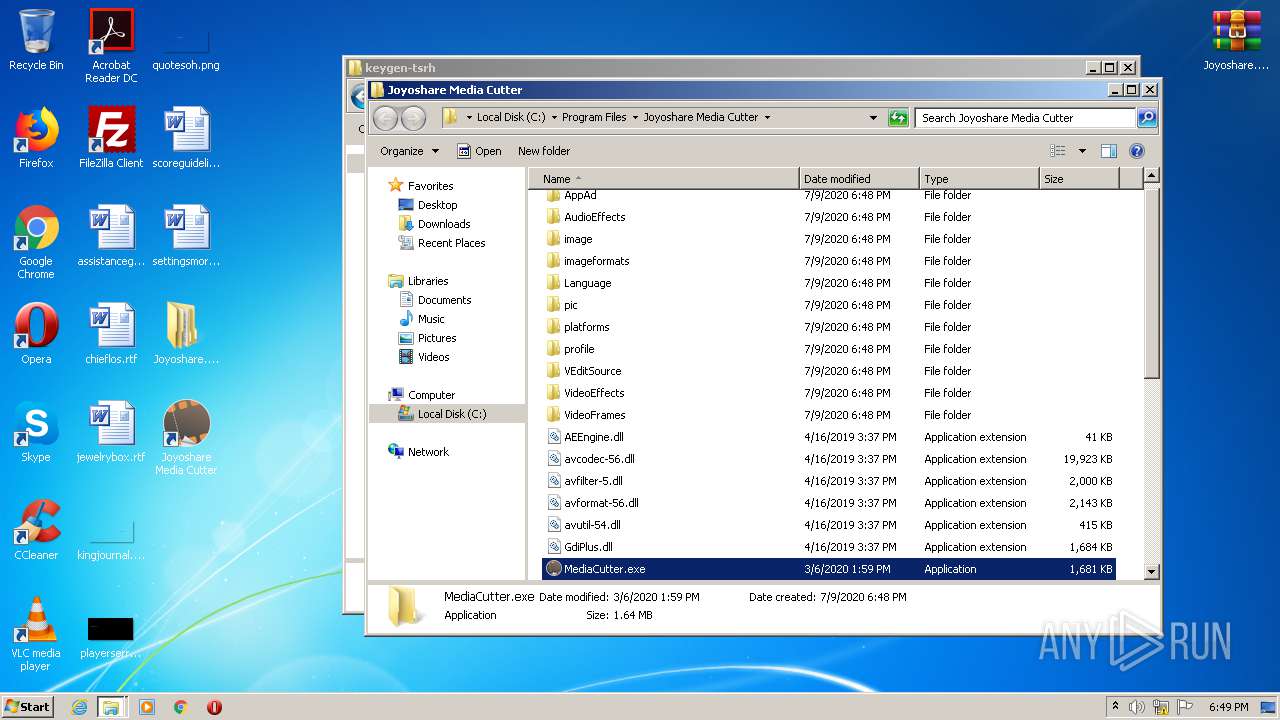Click the Explorer Back navigation button
Screen dimensions: 1280x720
(385, 118)
